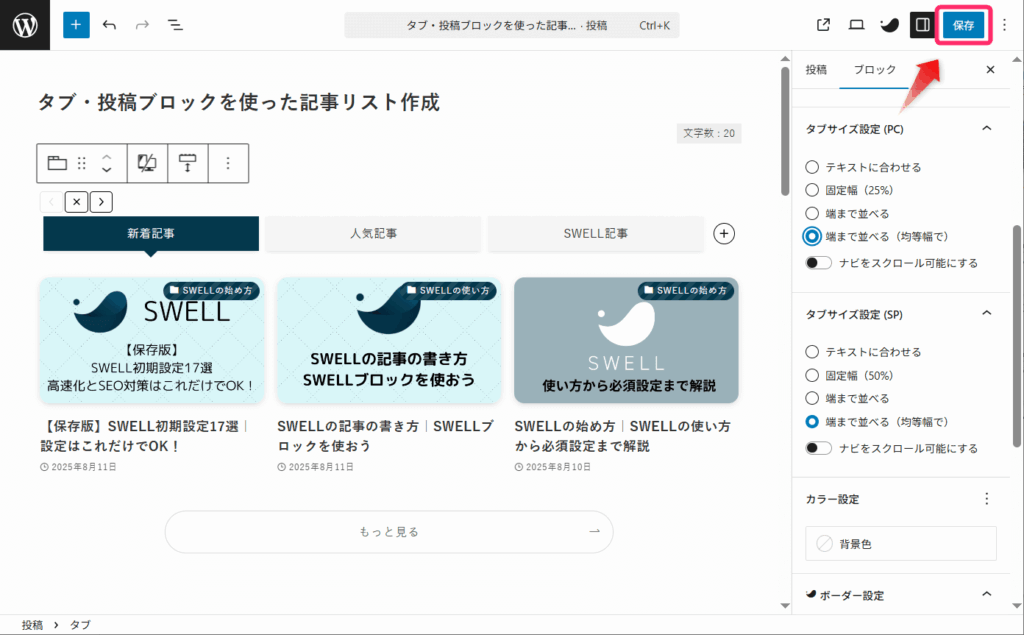Move the selected tab right

tap(101, 202)
